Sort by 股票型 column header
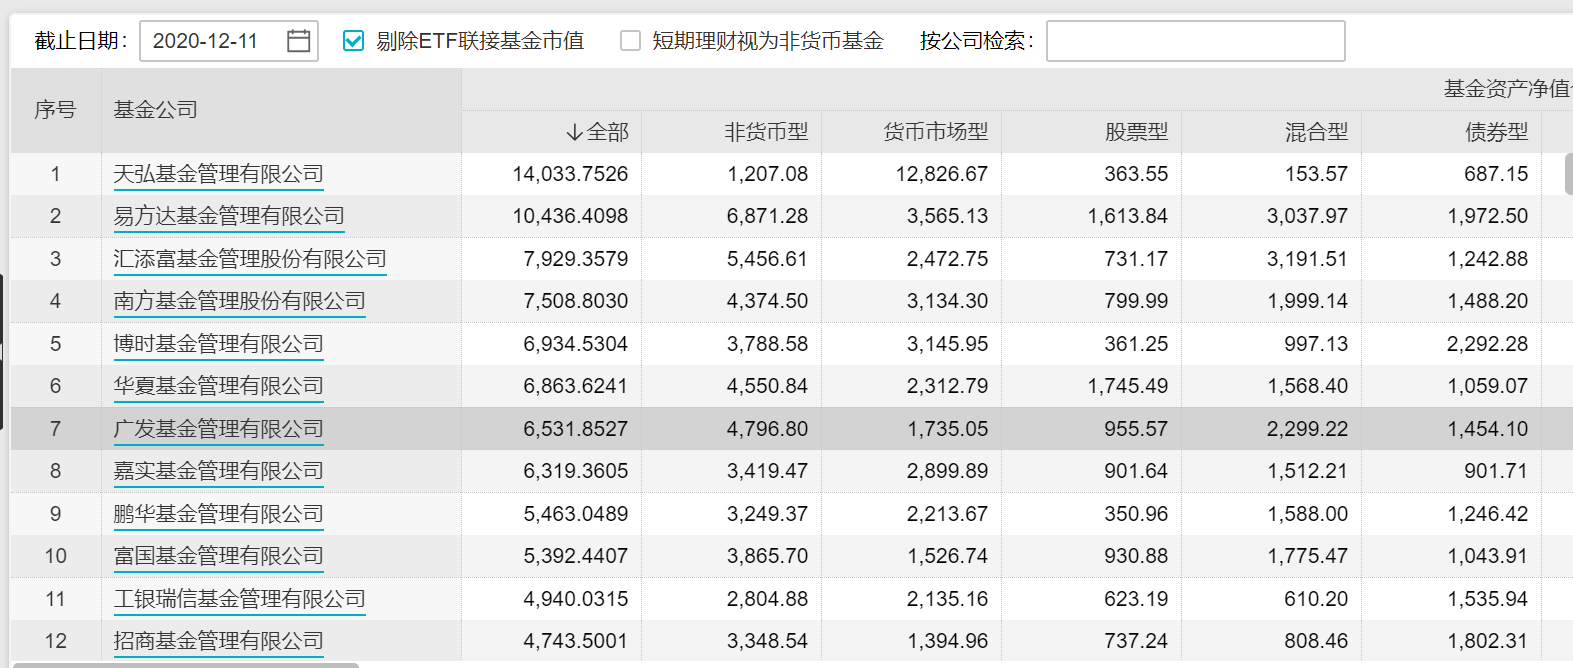 pyautogui.click(x=1136, y=132)
